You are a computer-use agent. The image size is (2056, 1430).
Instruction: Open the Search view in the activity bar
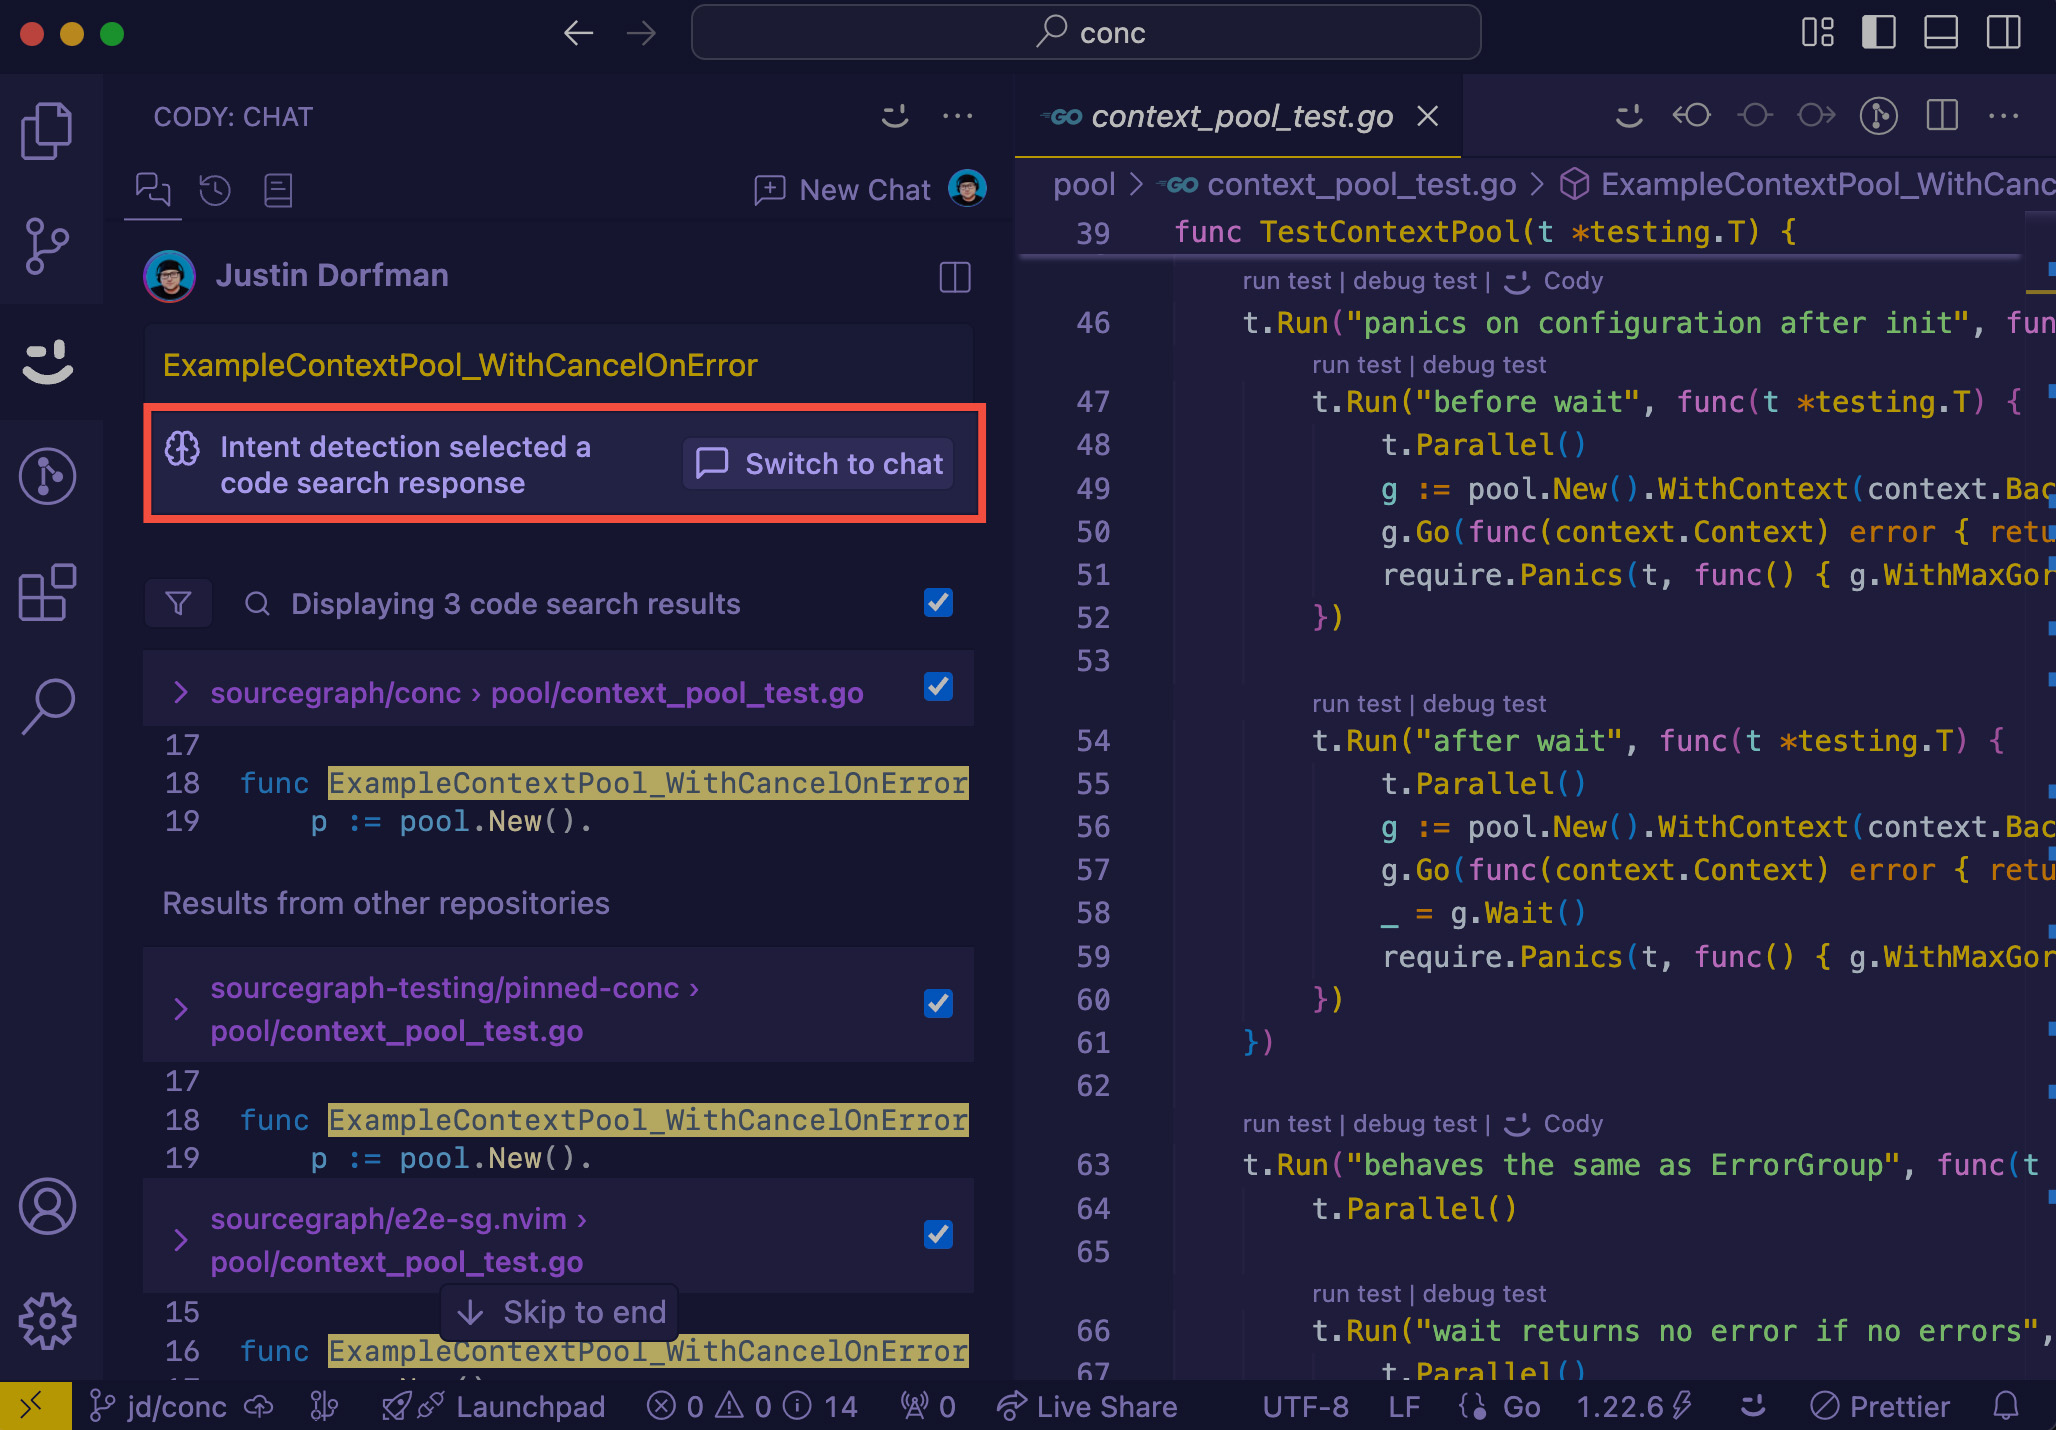tap(47, 707)
